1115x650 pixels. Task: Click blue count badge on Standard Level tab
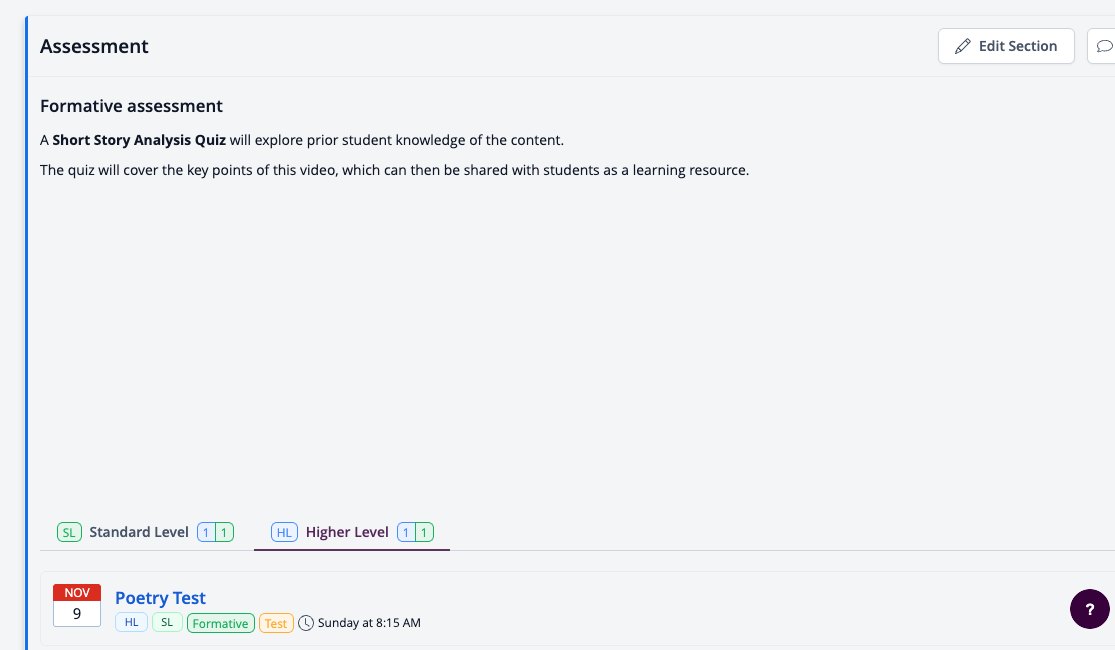point(206,532)
